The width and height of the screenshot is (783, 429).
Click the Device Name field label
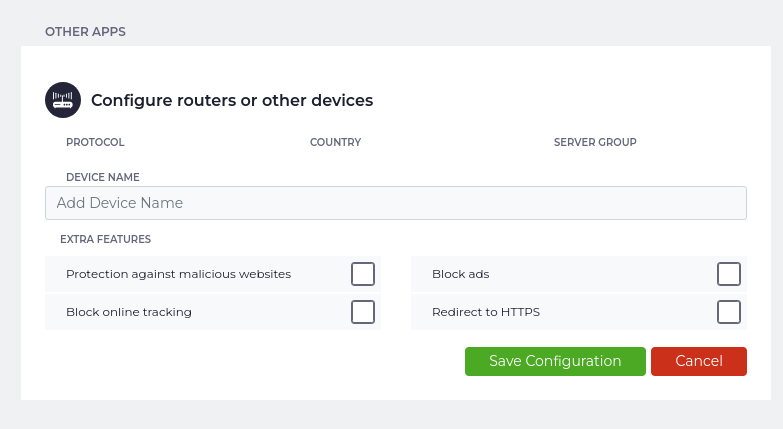(102, 177)
